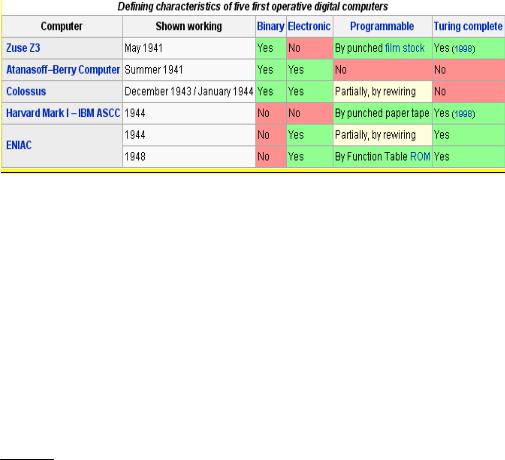Click ENIAC 1948 Turing complete Yes cell
505x460 pixels.
469,156
